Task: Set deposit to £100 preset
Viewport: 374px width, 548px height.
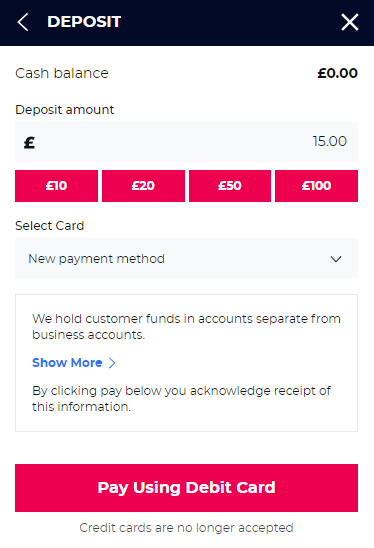Action: (x=316, y=186)
